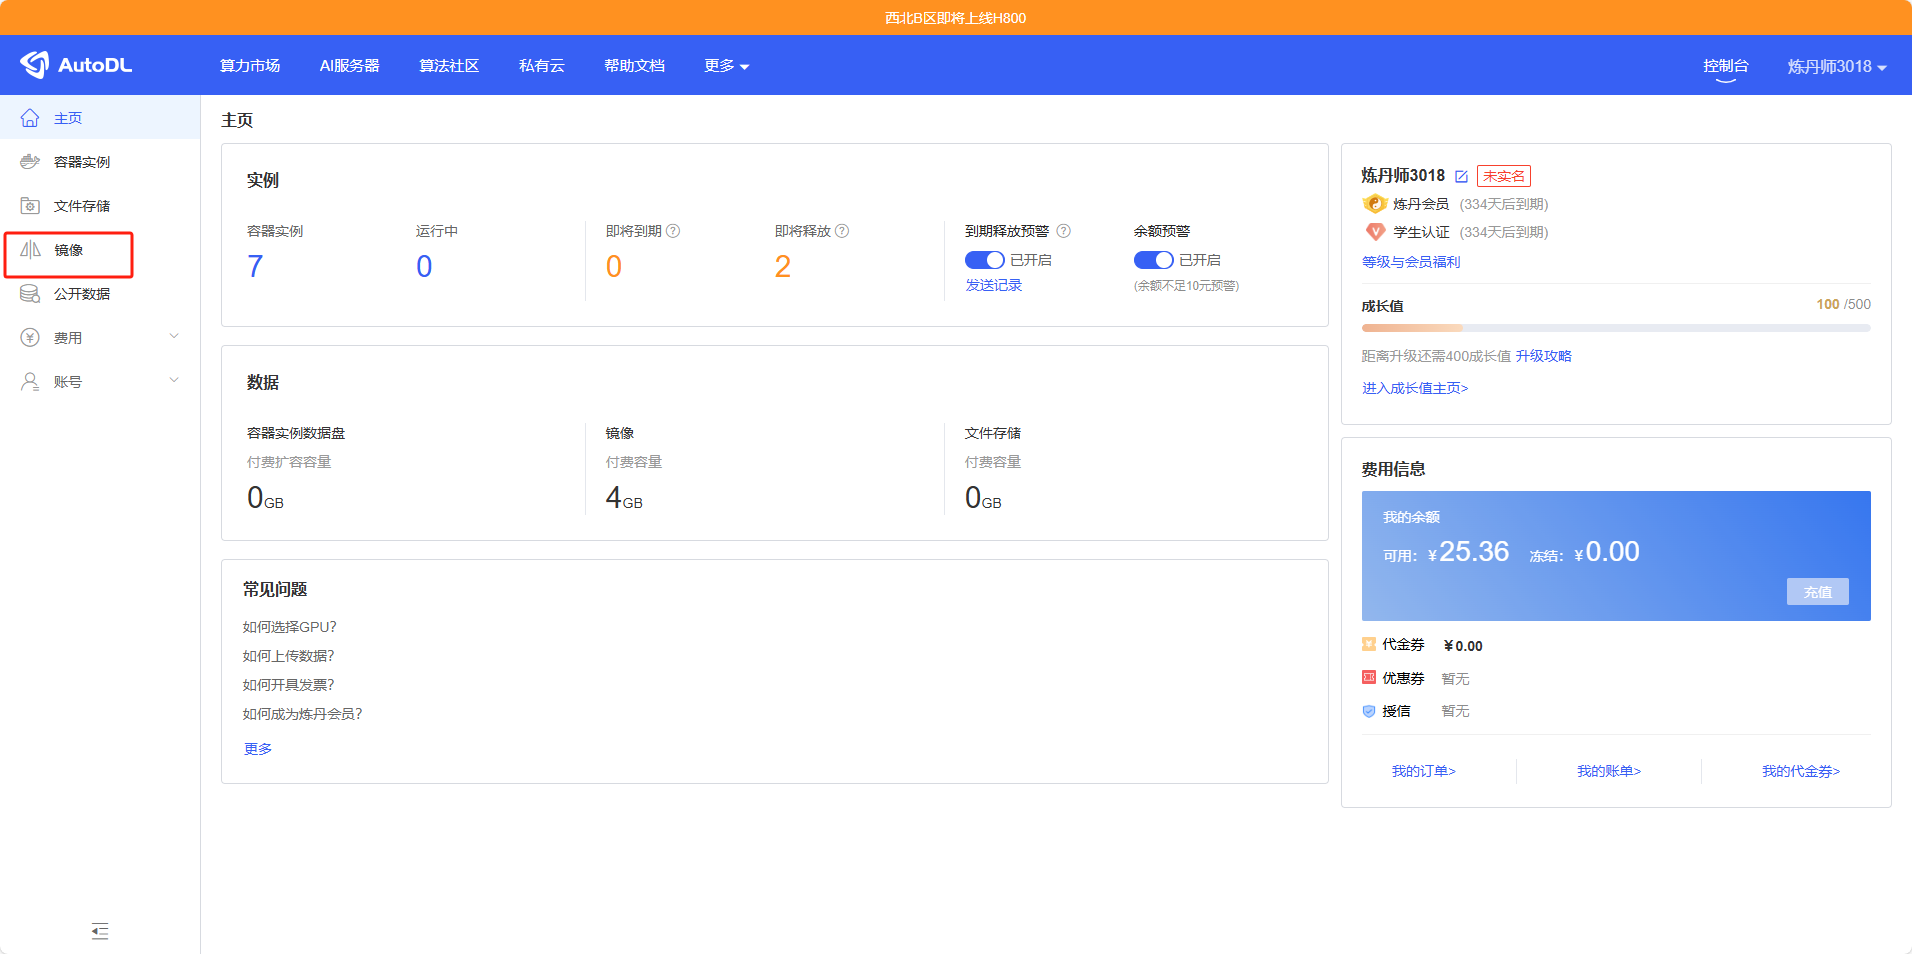Click the banner 西北B区即将上线H800
Viewport: 1912px width, 954px height.
(956, 18)
